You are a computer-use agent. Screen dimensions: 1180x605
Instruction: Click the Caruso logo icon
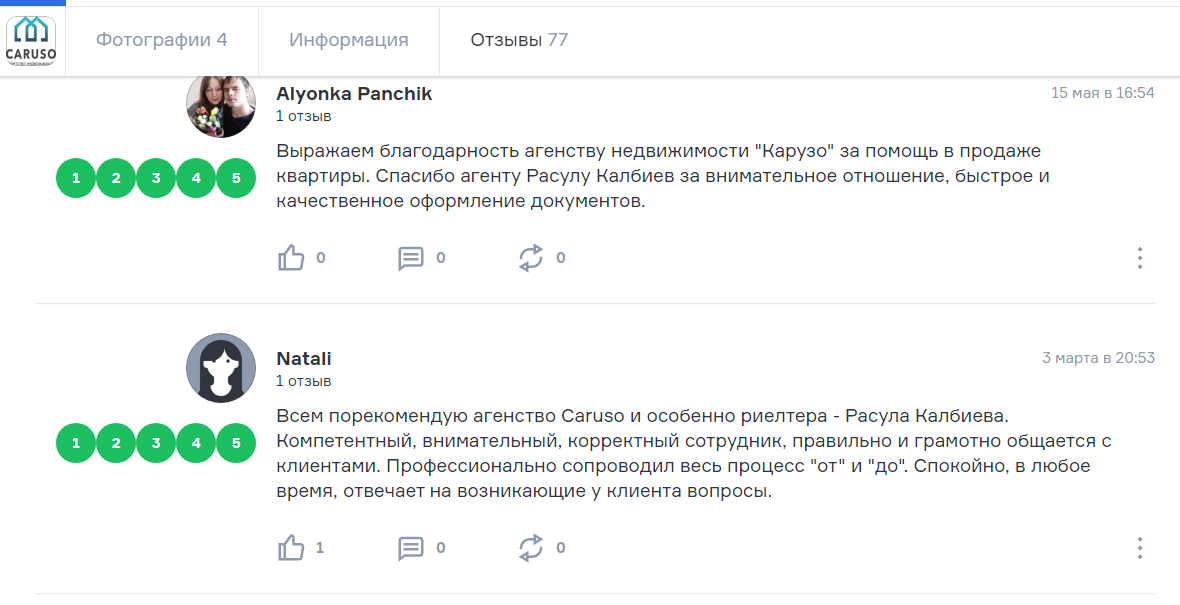[x=31, y=41]
